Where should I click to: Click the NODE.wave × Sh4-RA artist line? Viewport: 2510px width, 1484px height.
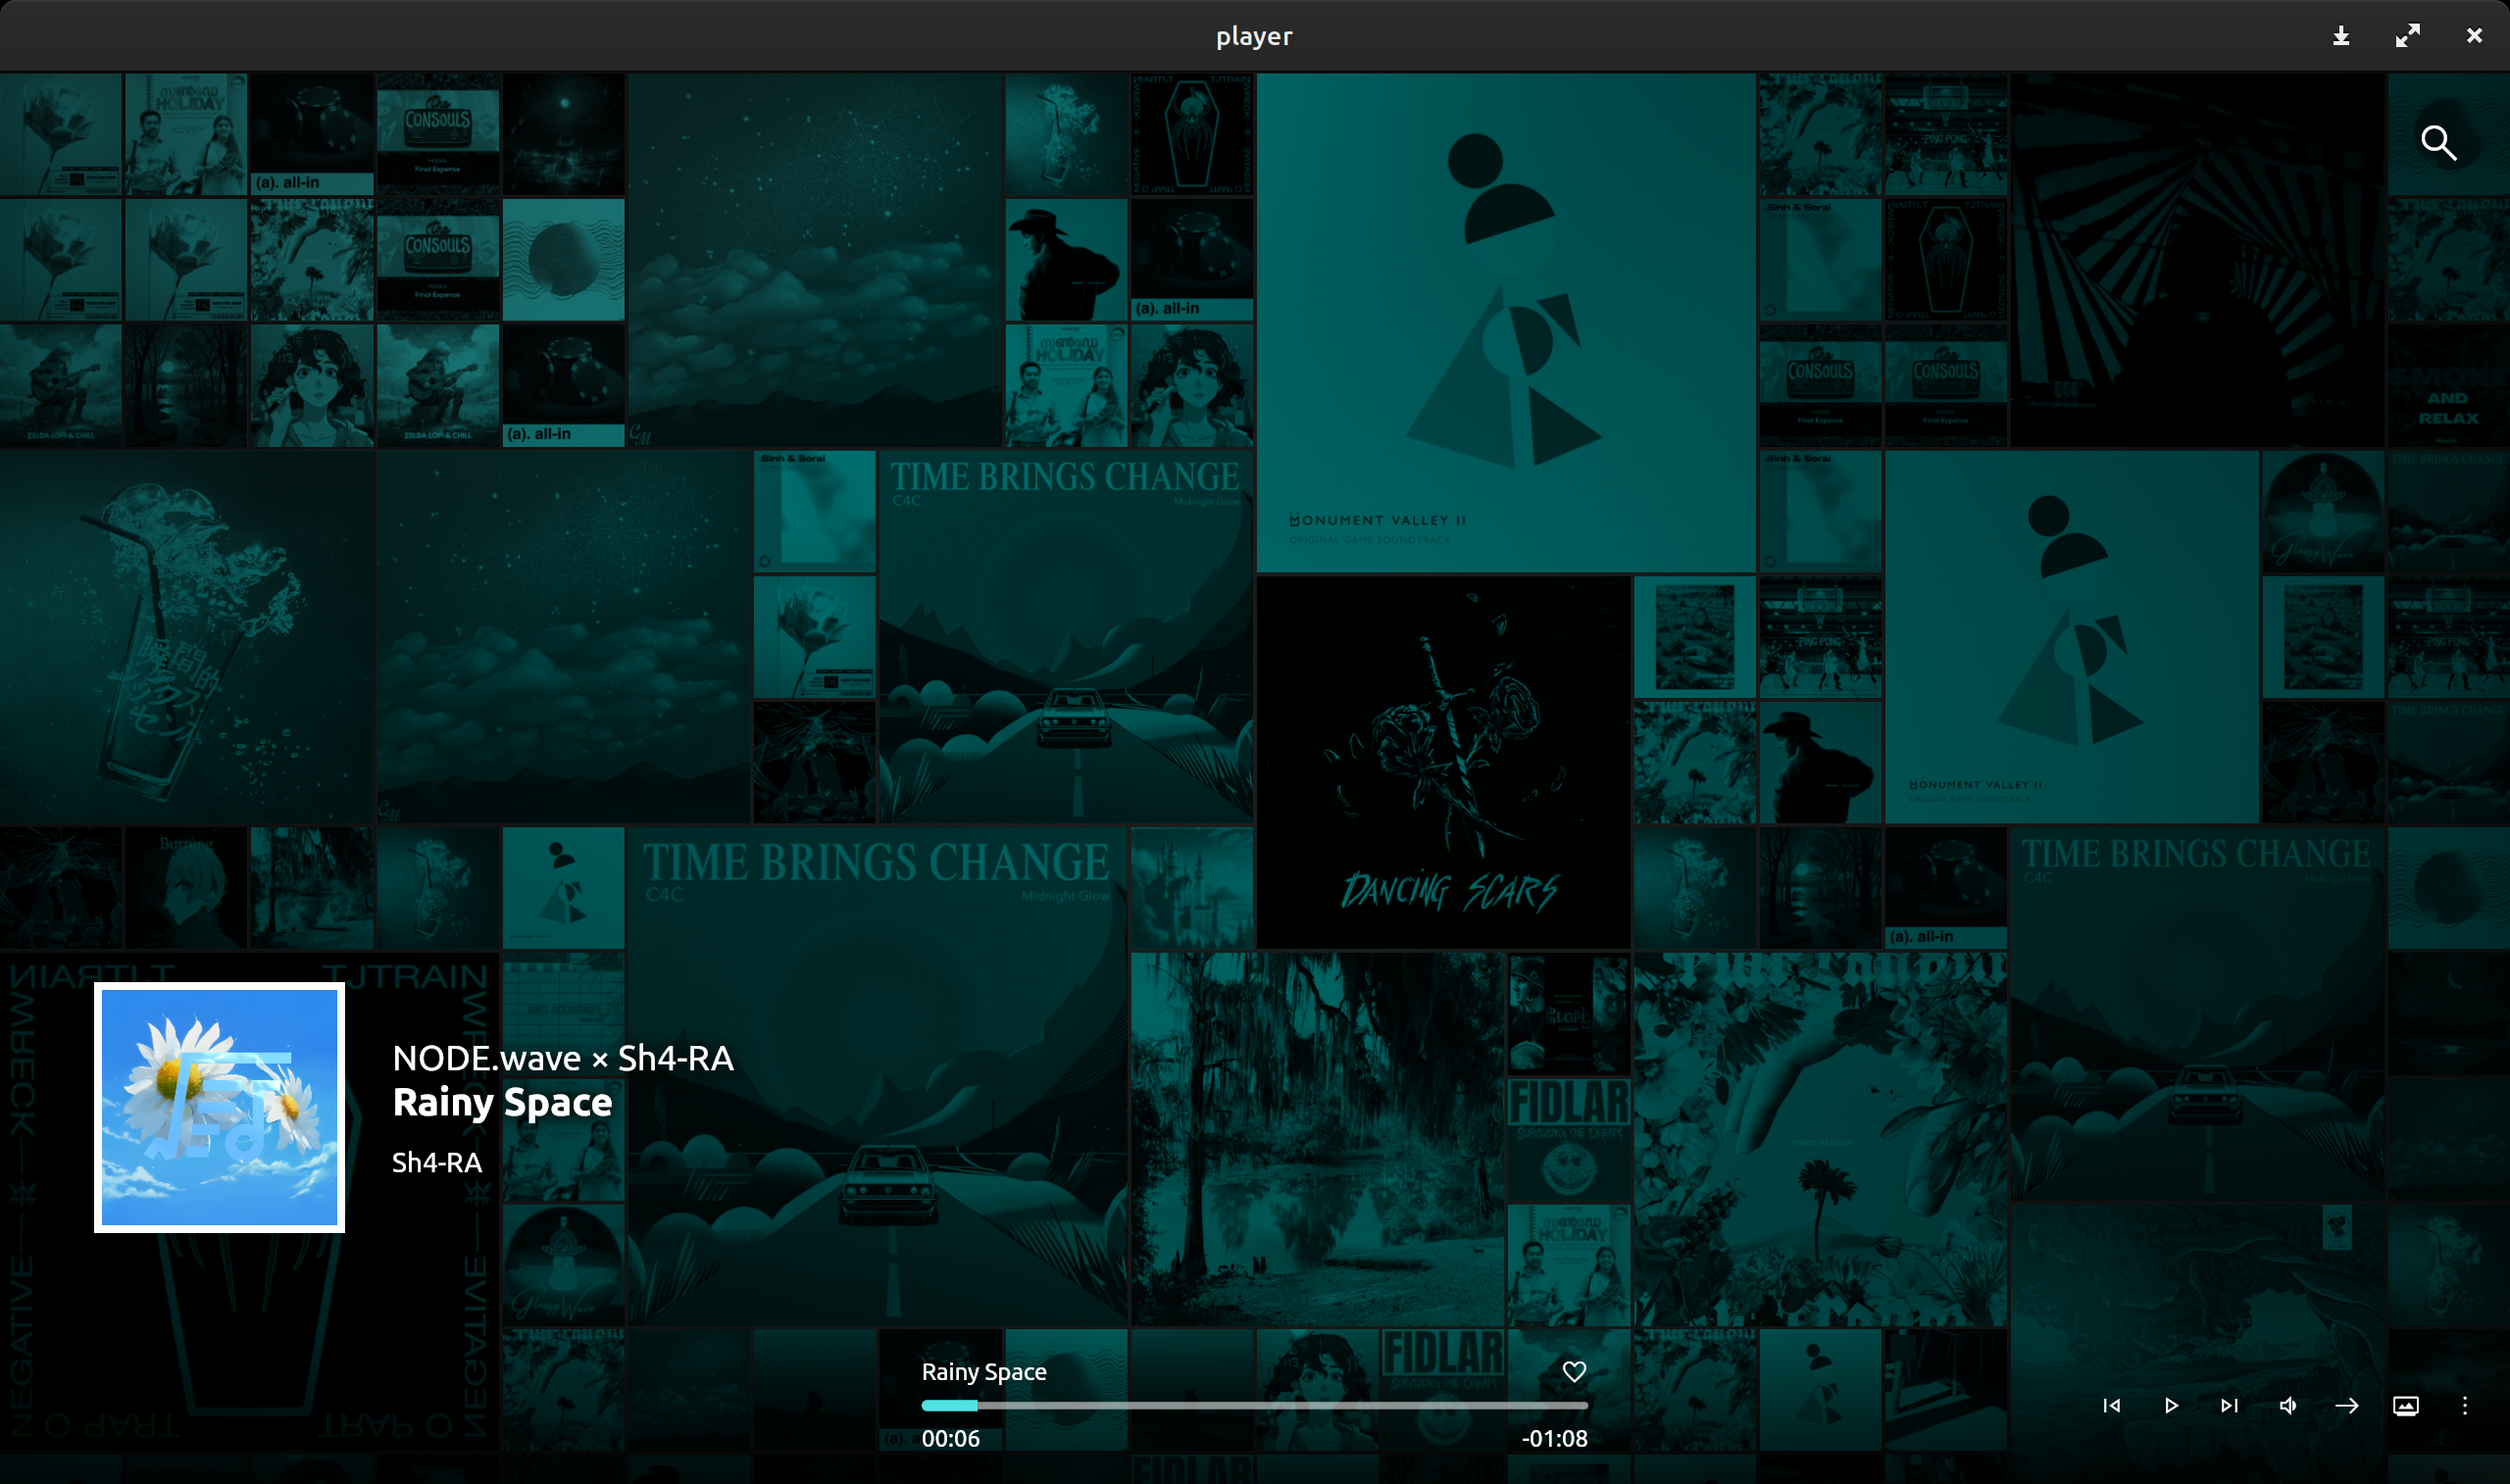(x=563, y=1057)
